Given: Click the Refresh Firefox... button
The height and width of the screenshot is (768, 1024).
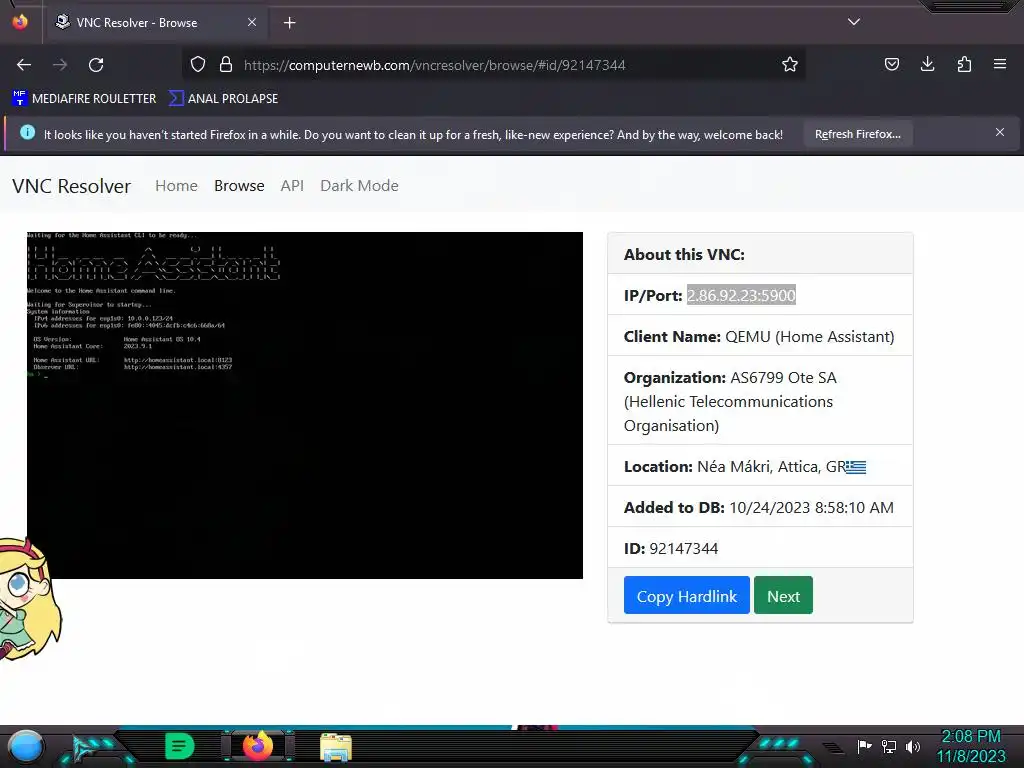Looking at the screenshot, I should (857, 134).
